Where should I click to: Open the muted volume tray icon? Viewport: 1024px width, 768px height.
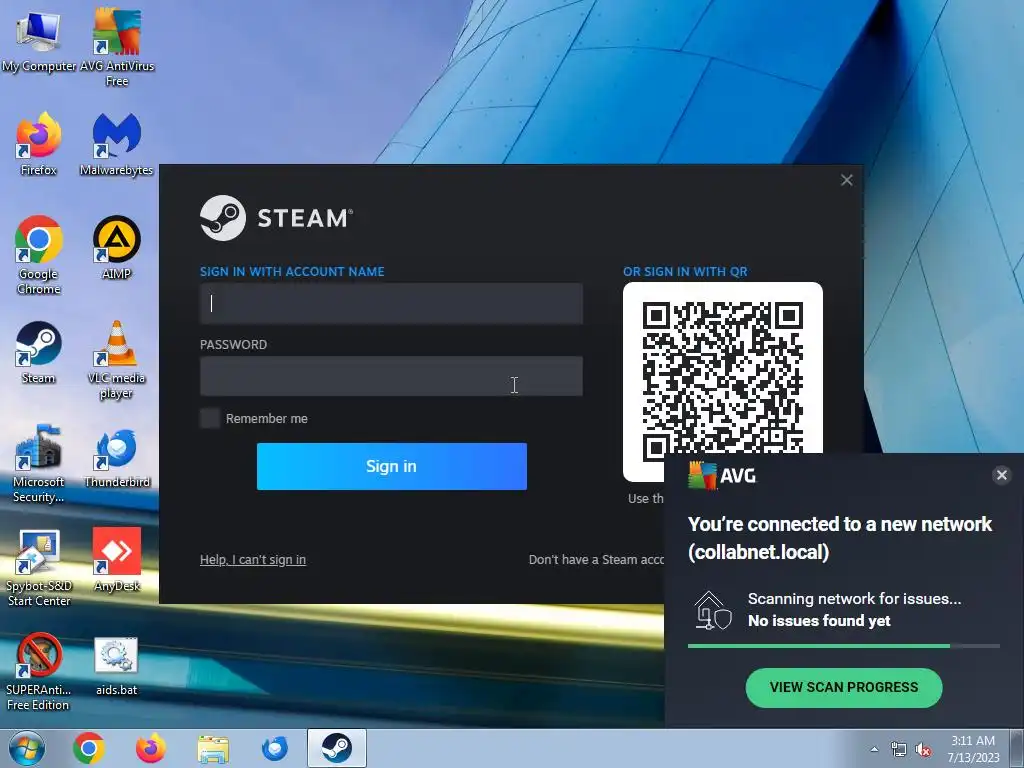(x=923, y=750)
